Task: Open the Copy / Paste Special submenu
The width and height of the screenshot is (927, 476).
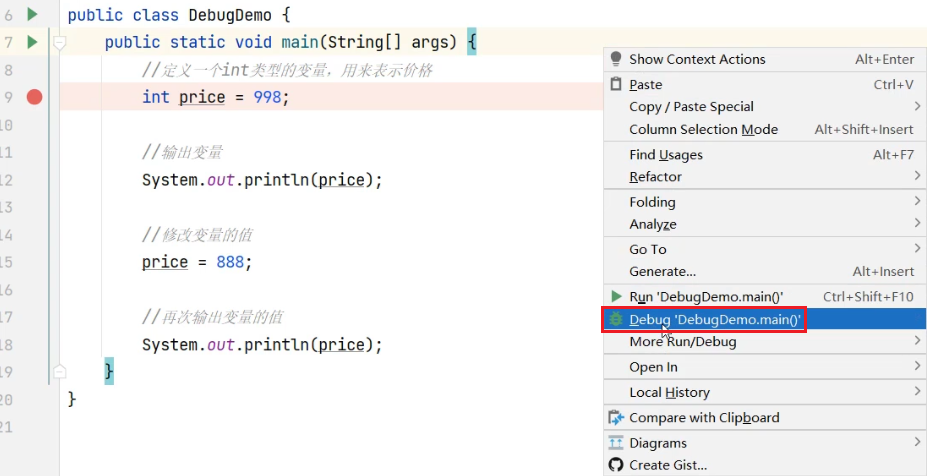Action: click(x=764, y=107)
